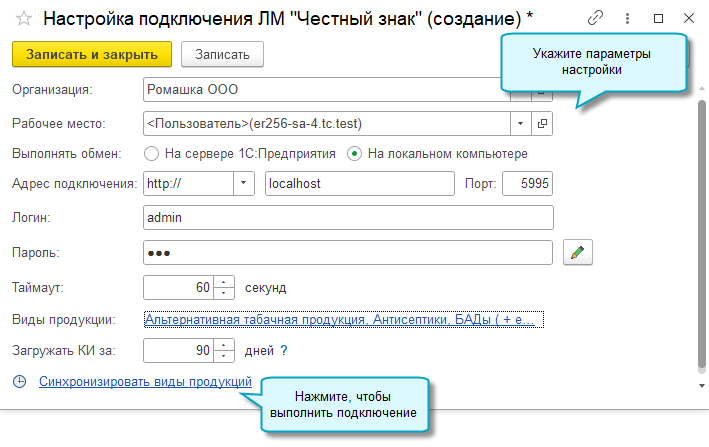Open the Рабочее место selection form icon
This screenshot has height=447, width=709.
543,123
